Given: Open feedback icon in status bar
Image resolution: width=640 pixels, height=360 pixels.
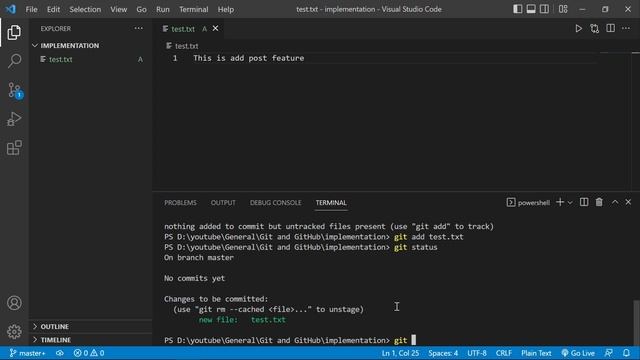Looking at the screenshot, I should (609, 353).
